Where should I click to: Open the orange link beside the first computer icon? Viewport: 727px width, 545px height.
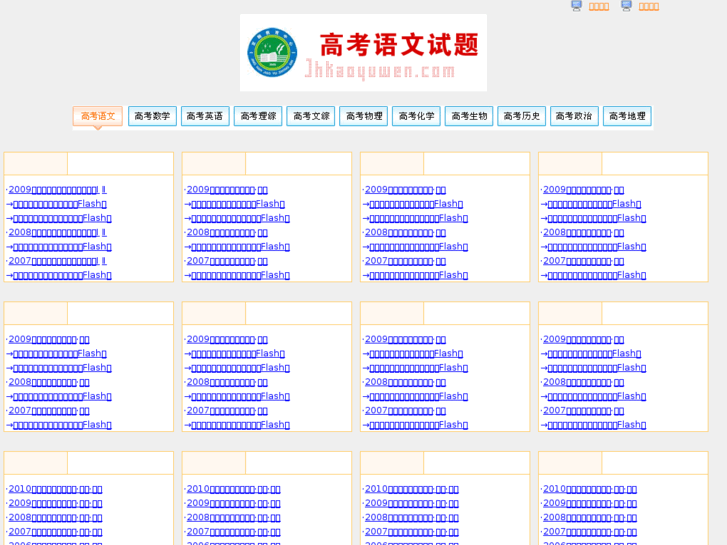coord(598,6)
